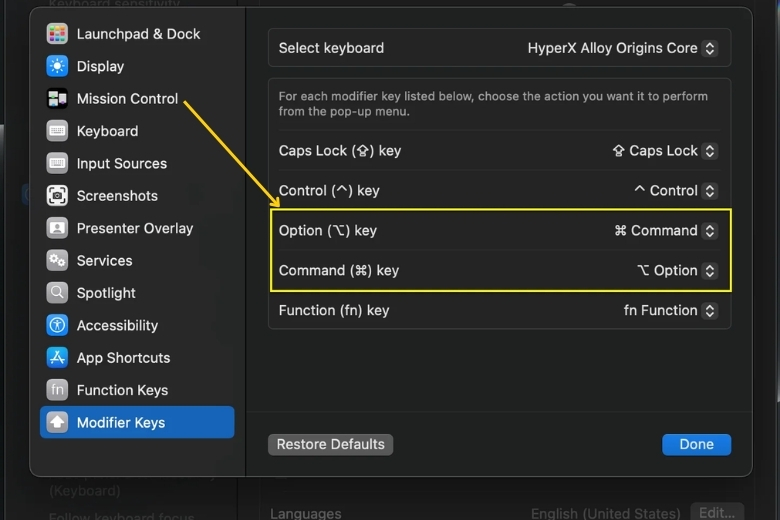Click the Services gears icon
780x520 pixels.
pos(57,260)
